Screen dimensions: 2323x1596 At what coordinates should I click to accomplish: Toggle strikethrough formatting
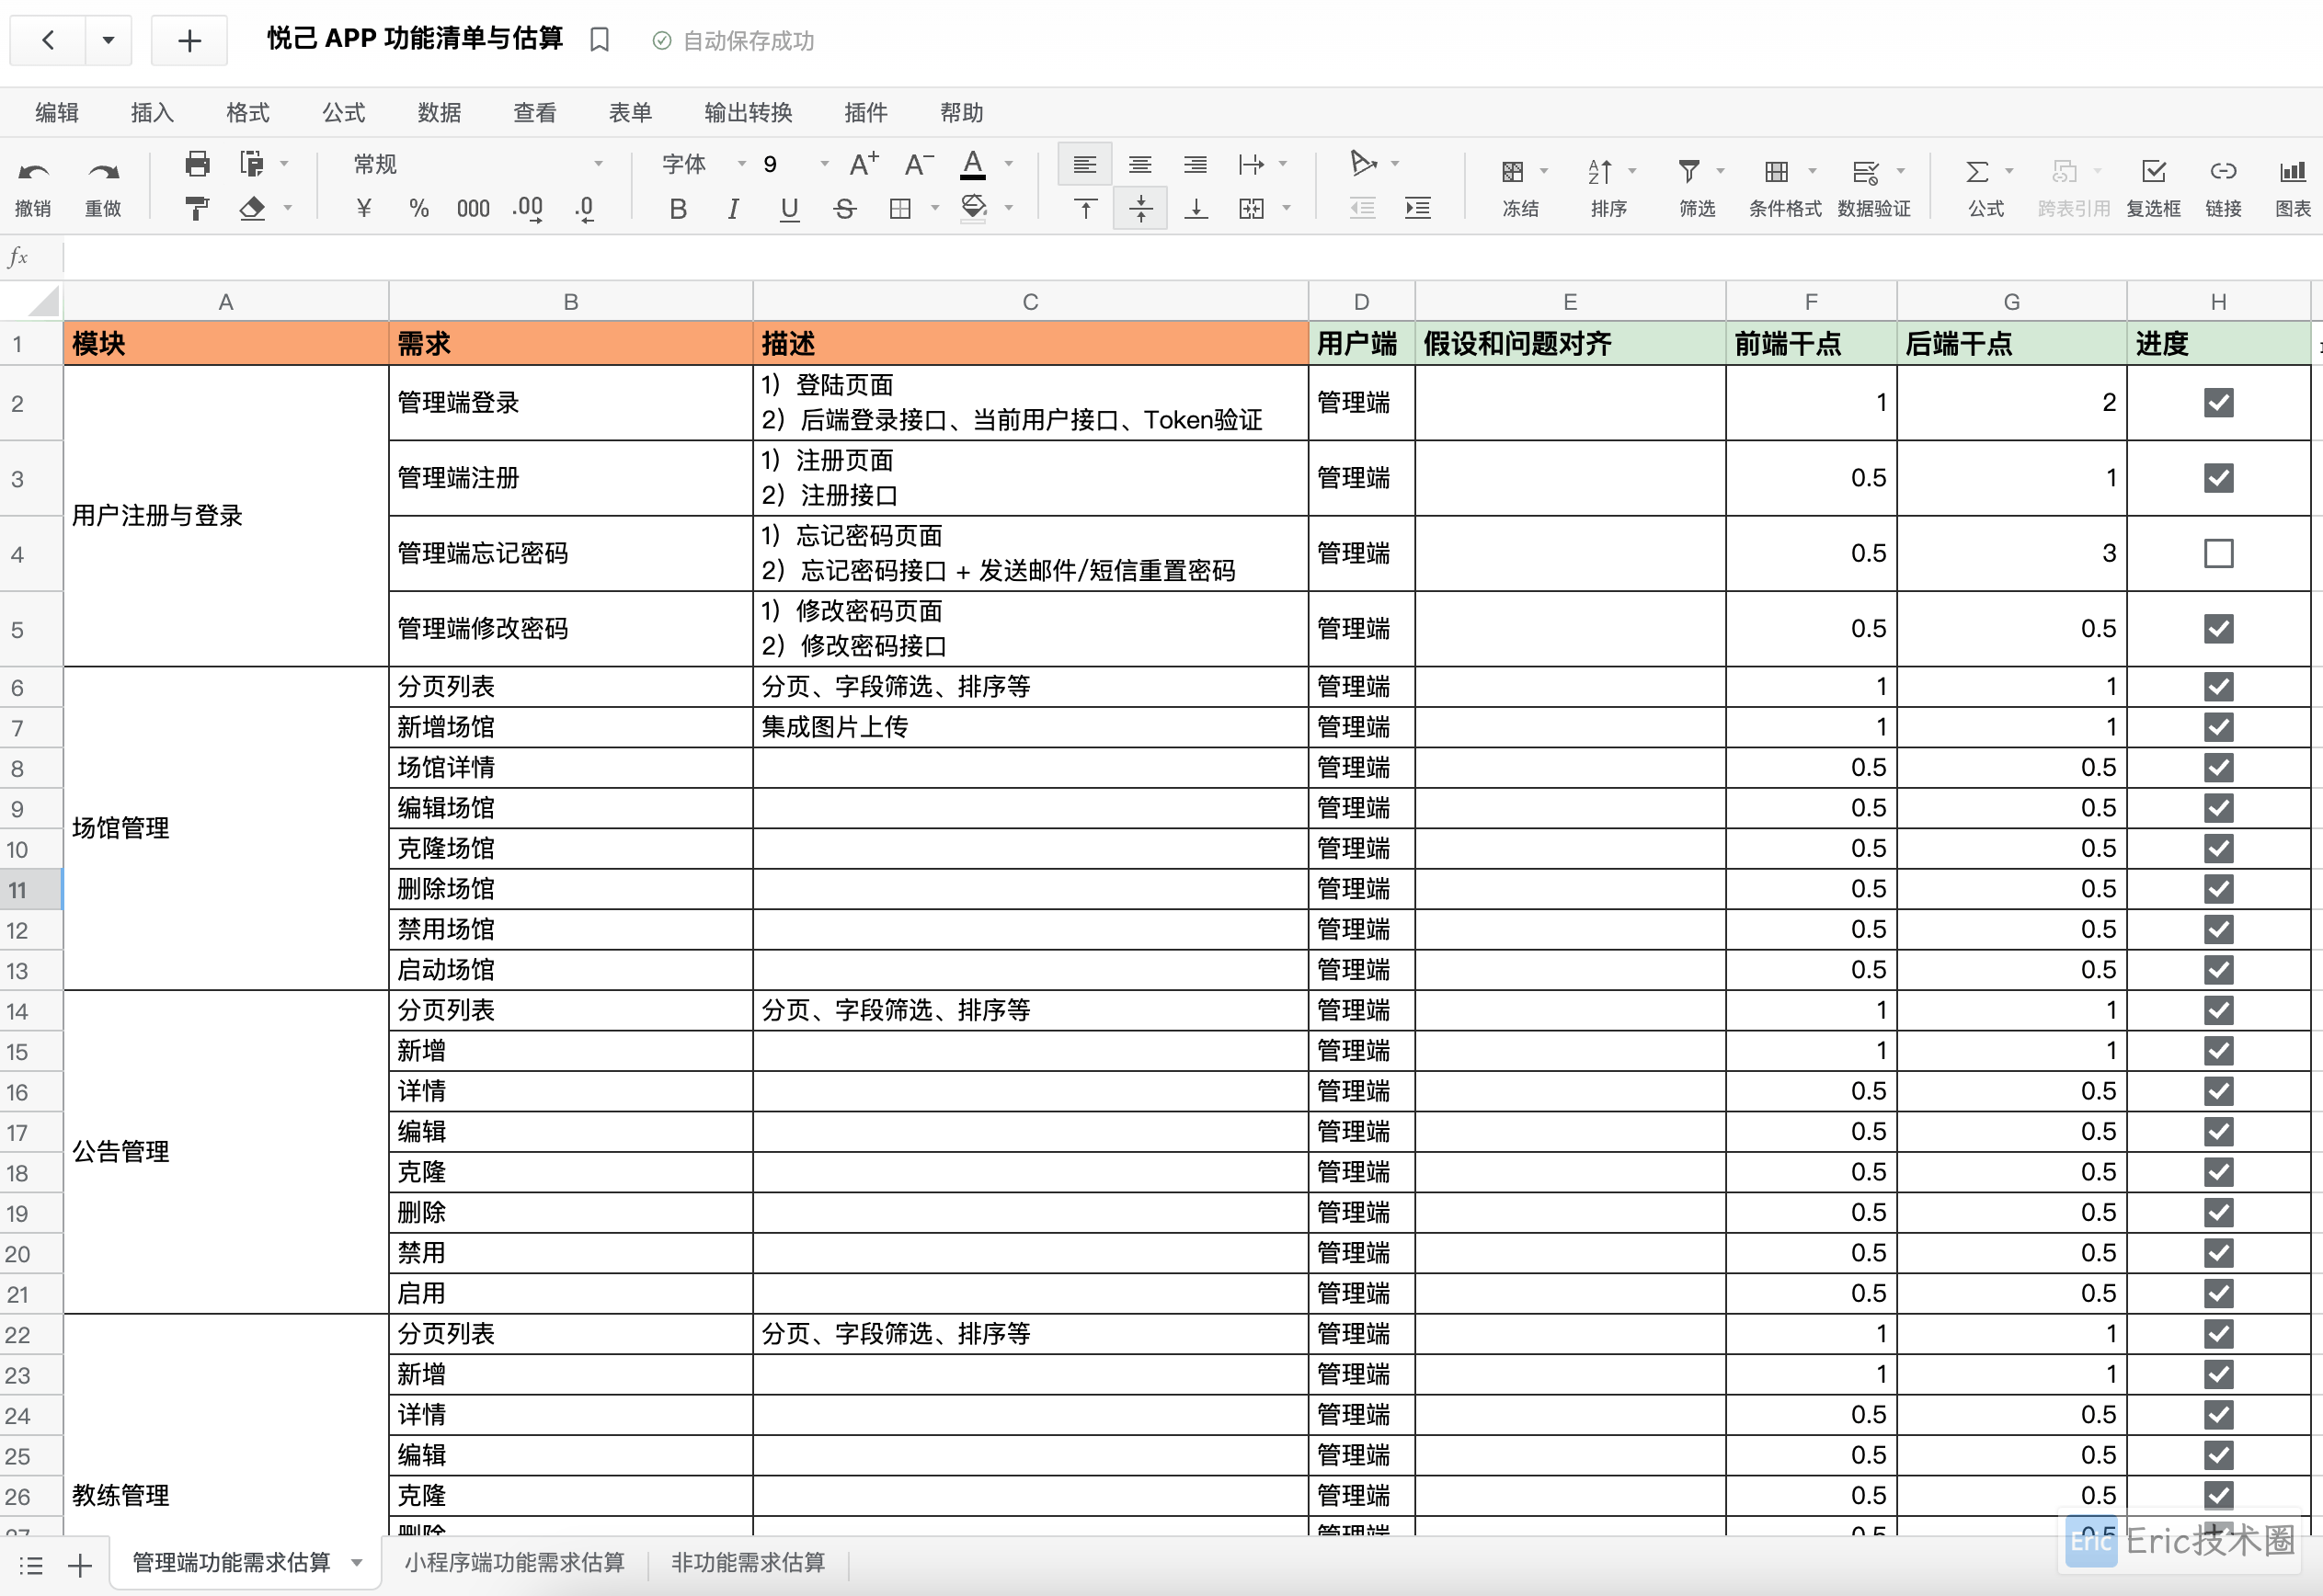[845, 208]
